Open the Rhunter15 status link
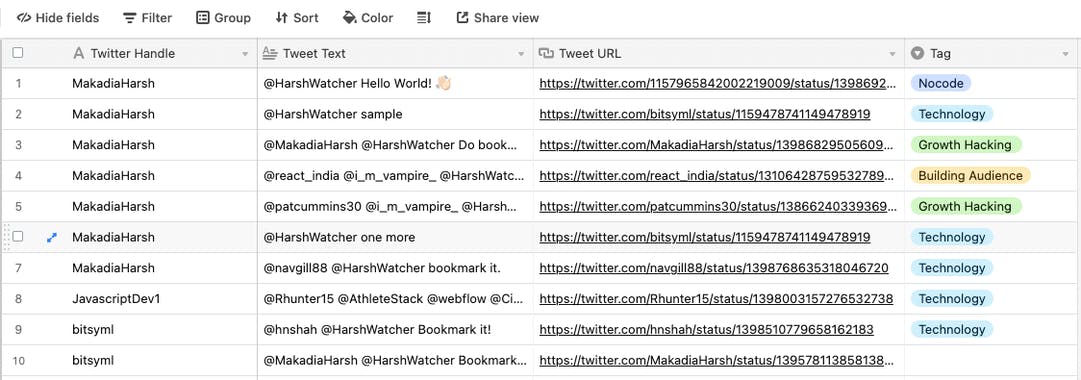The image size is (1081, 380). coord(716,299)
